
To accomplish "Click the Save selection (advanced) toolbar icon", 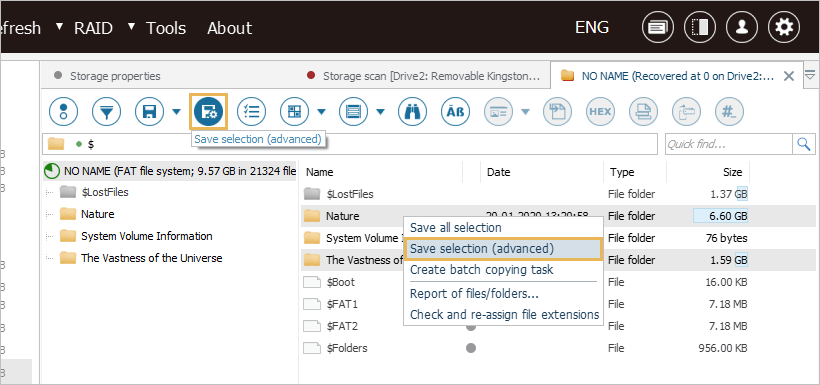I will click(x=208, y=111).
